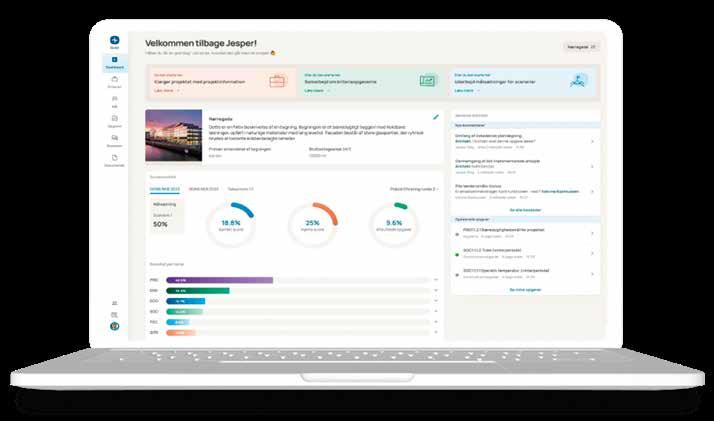This screenshot has height=421, width=714.
Task: Expand the TEC category row chevron
Action: coord(436,322)
